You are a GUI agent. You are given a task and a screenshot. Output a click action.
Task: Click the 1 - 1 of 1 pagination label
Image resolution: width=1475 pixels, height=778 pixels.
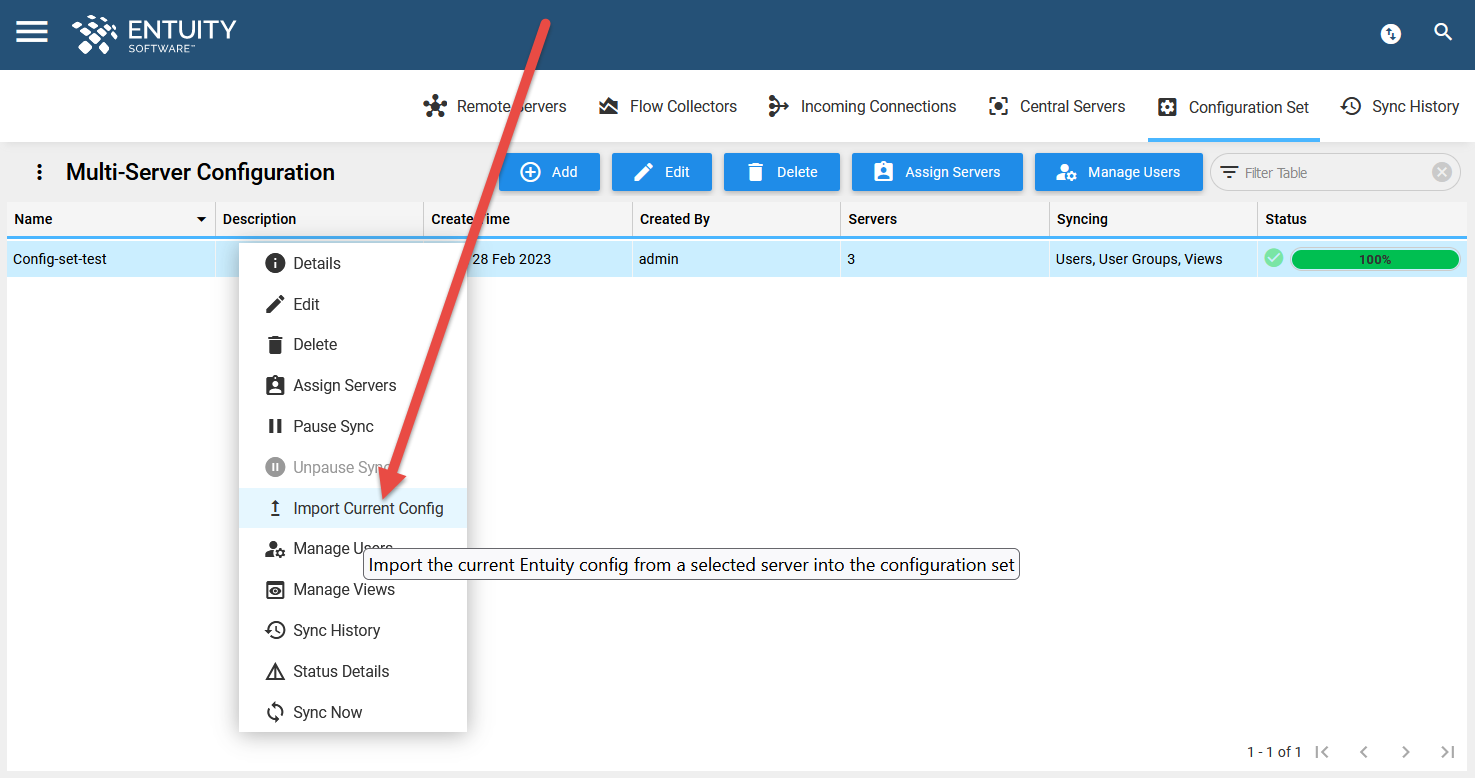[x=1274, y=752]
